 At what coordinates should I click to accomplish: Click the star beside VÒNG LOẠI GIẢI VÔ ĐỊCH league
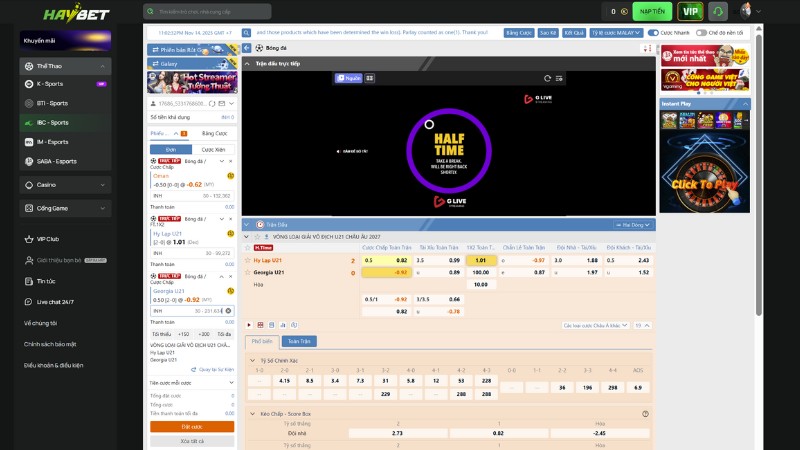(x=257, y=237)
